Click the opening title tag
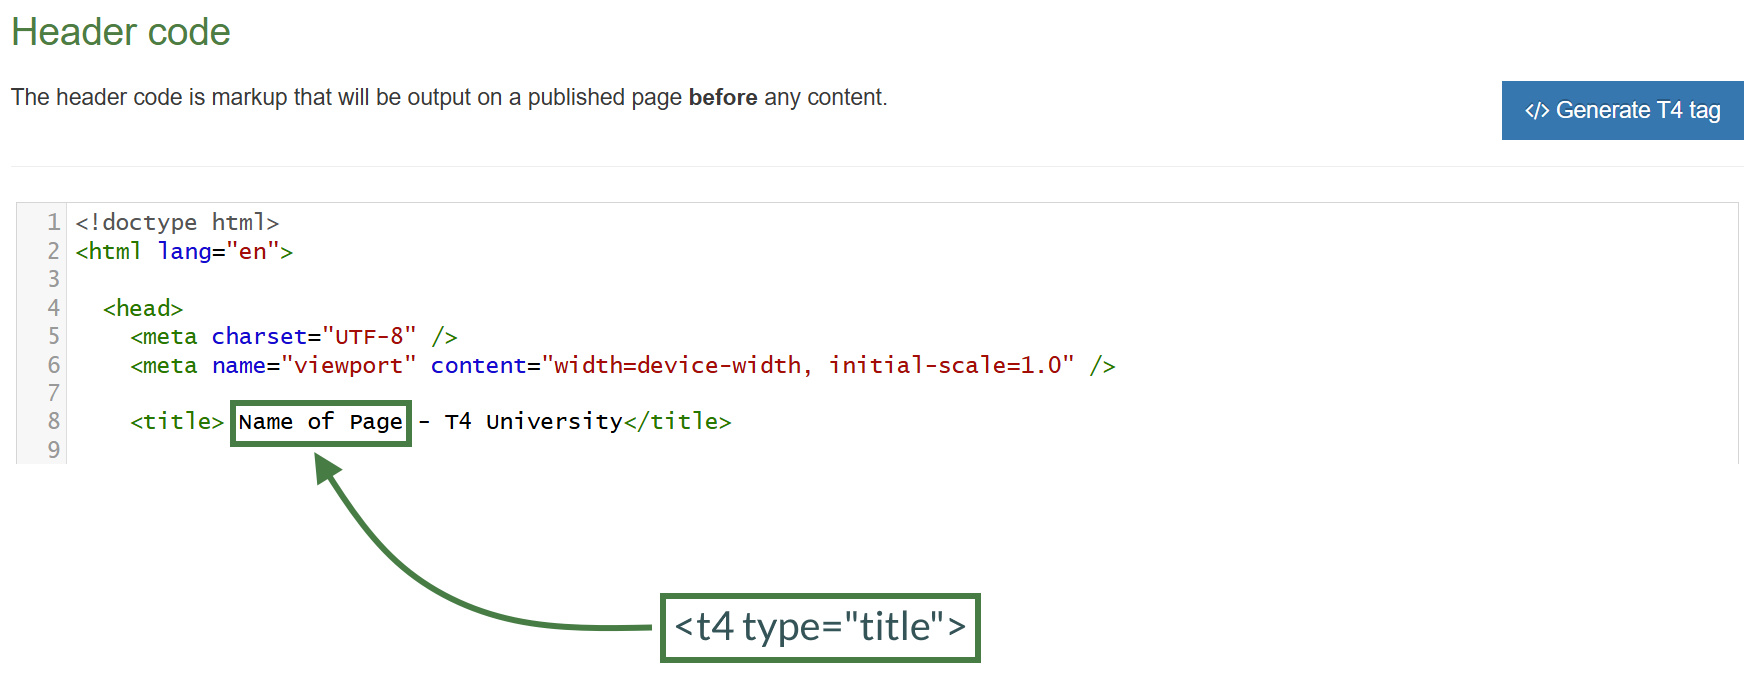The height and width of the screenshot is (700, 1752). point(177,421)
